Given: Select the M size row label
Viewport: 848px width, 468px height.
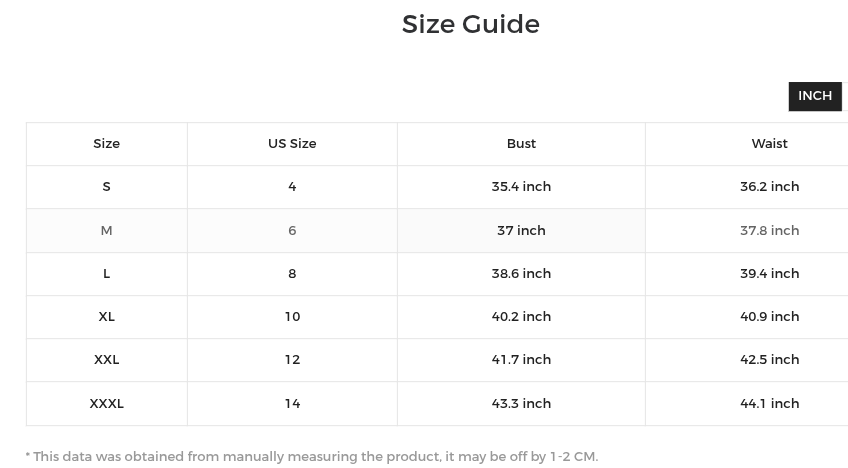Looking at the screenshot, I should (107, 230).
